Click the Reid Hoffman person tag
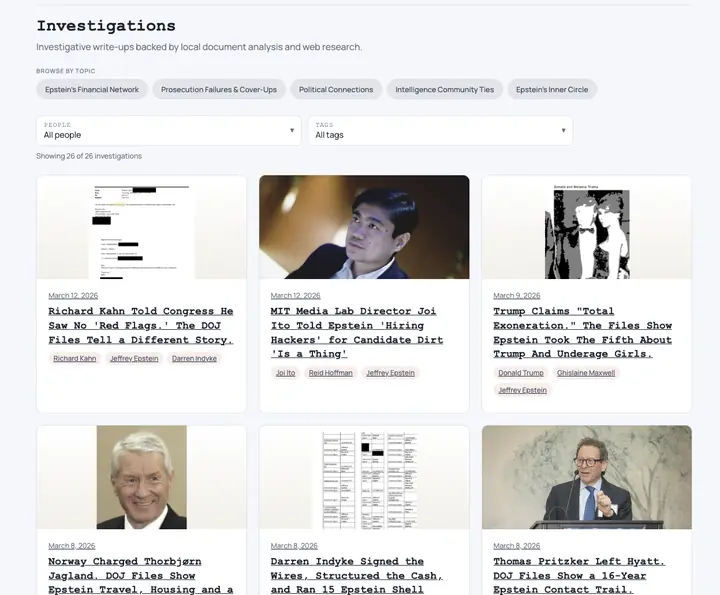The height and width of the screenshot is (595, 720). 331,373
